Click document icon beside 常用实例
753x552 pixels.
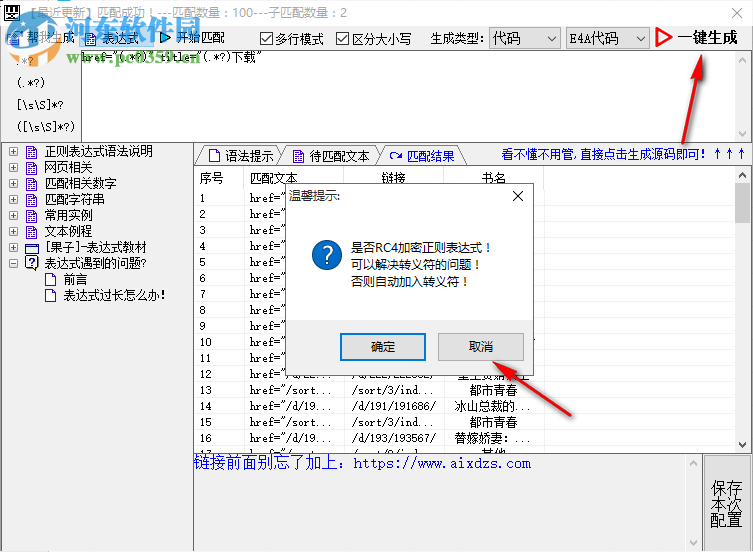pyautogui.click(x=32, y=216)
